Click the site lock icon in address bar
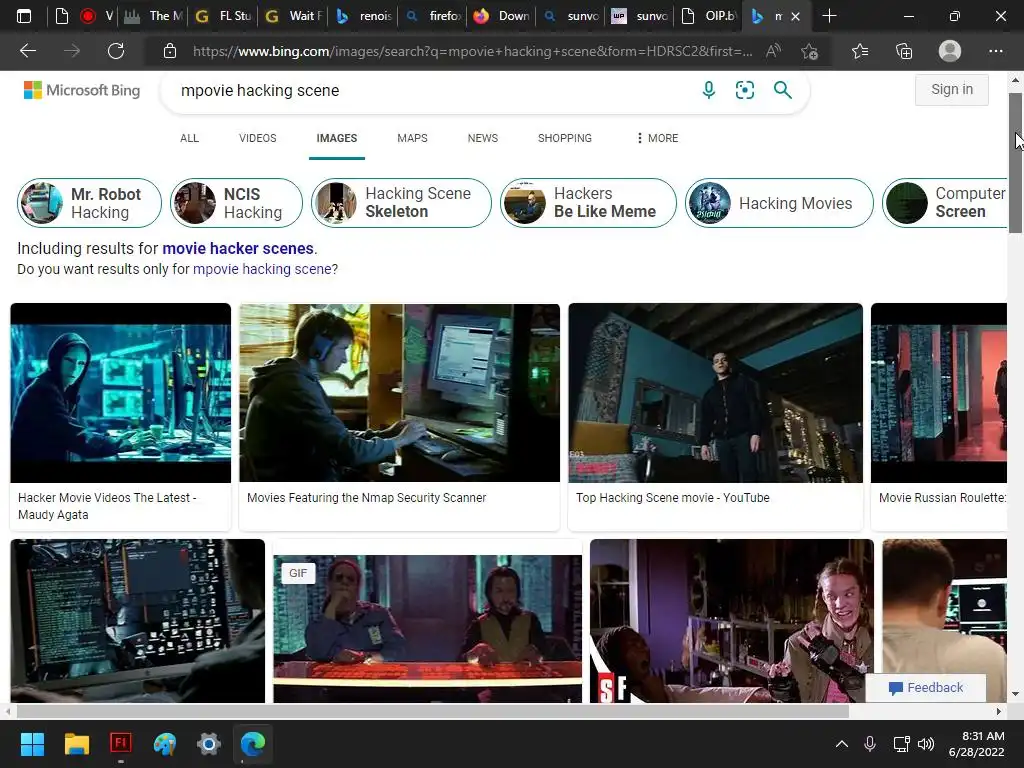Image resolution: width=1024 pixels, height=768 pixels. click(170, 51)
